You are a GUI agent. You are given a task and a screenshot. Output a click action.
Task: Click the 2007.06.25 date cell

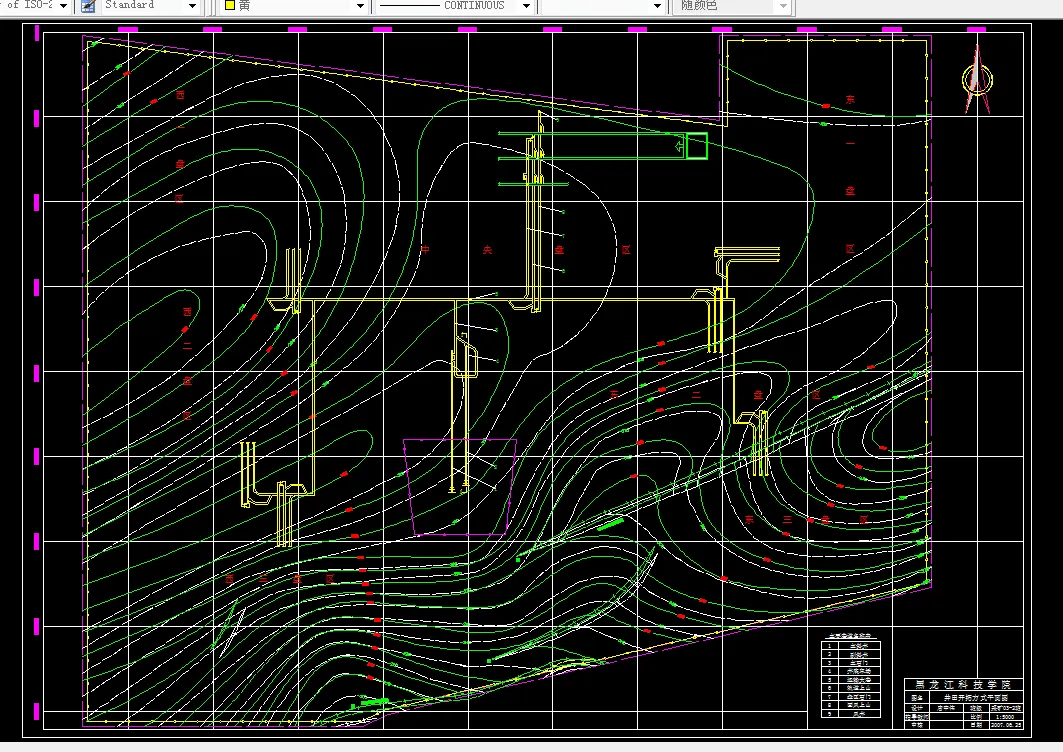1006,724
